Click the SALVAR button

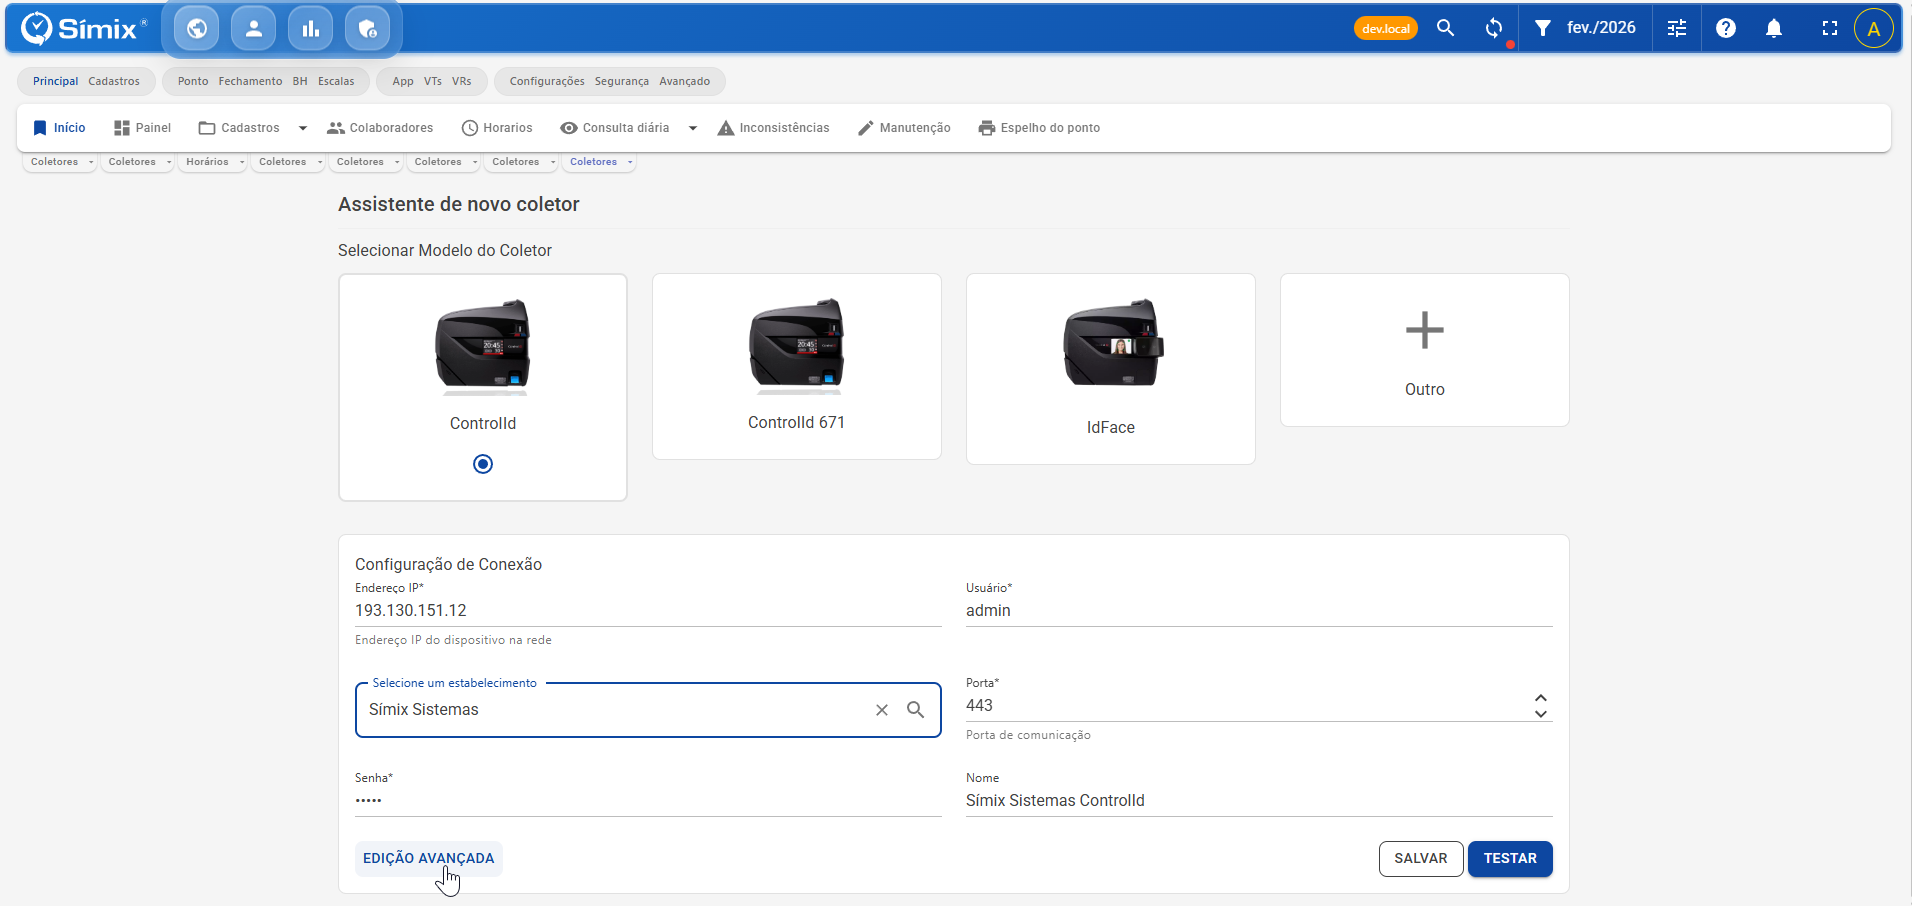pyautogui.click(x=1421, y=859)
